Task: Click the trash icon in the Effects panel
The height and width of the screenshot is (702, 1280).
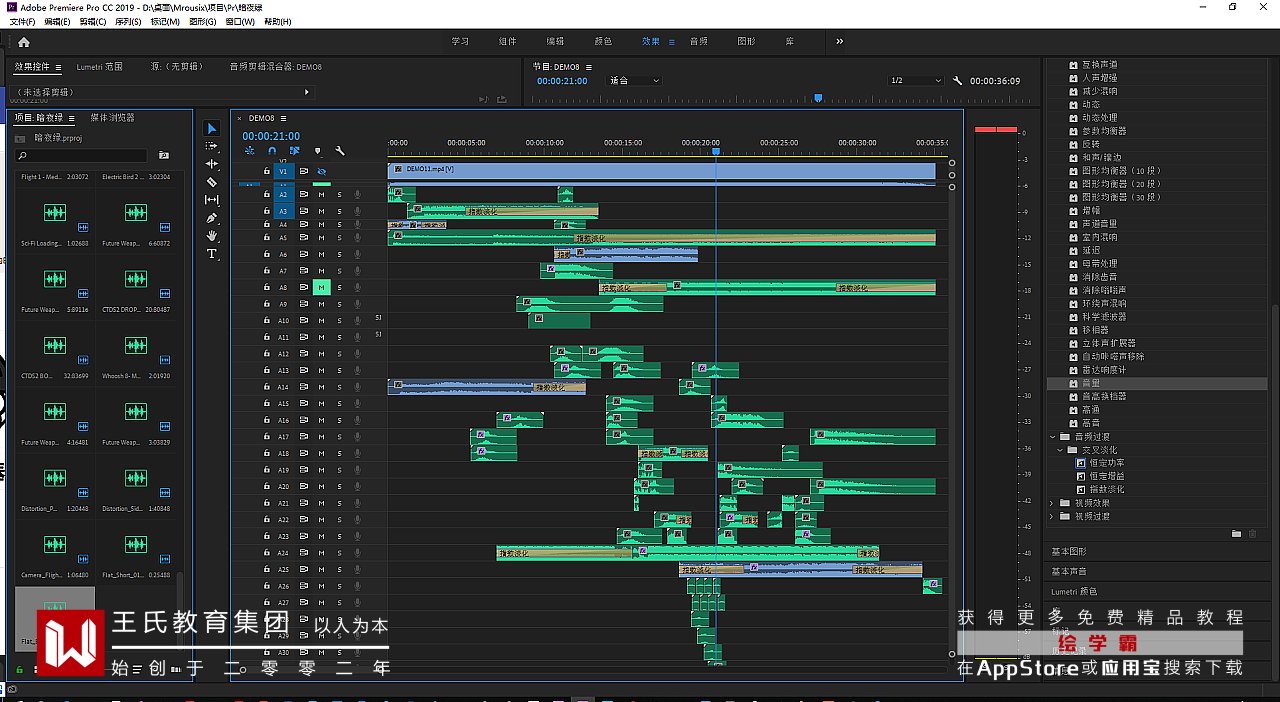Action: tap(1253, 534)
